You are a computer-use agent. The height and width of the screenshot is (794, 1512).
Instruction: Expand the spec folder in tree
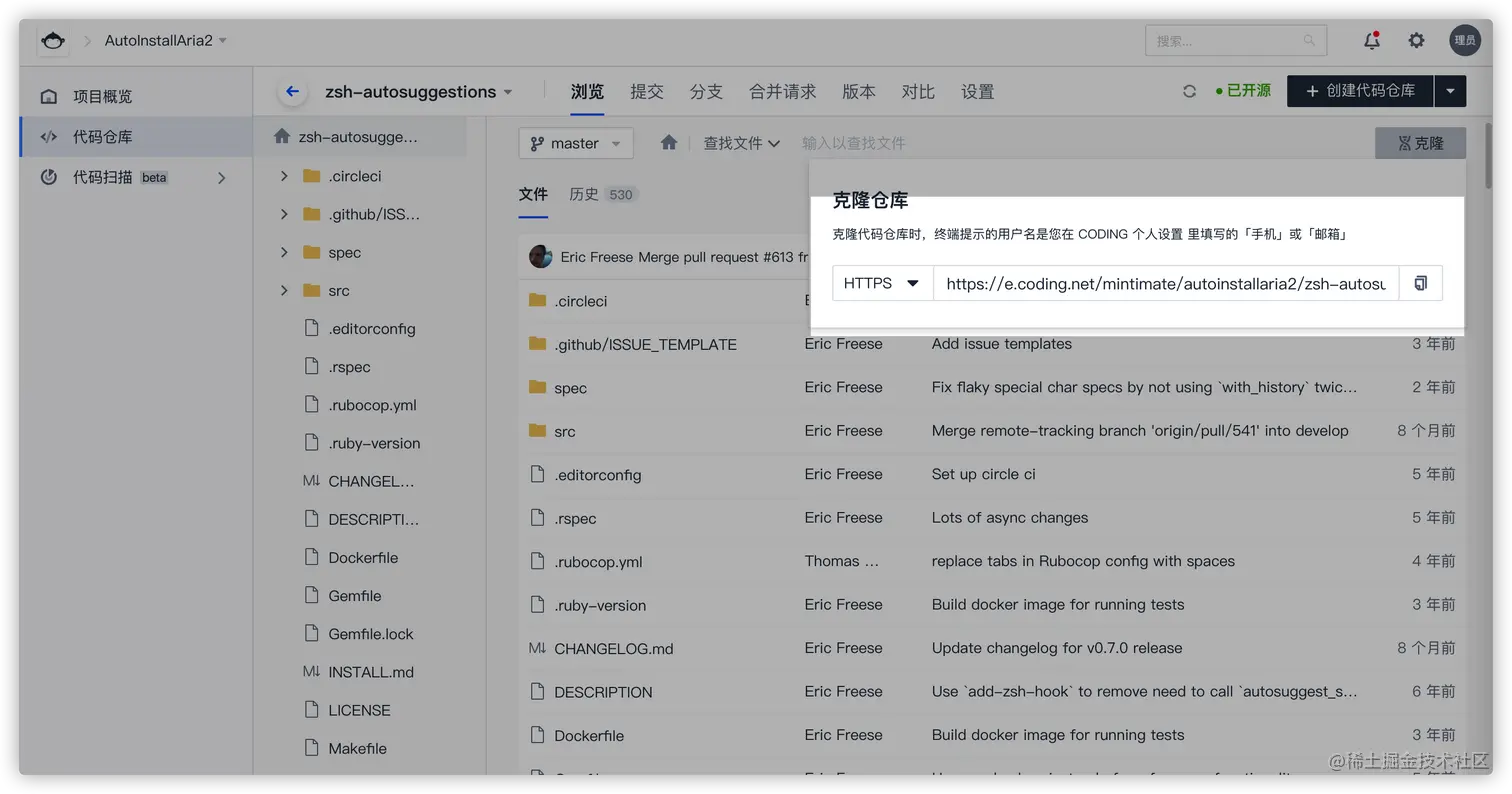(285, 252)
